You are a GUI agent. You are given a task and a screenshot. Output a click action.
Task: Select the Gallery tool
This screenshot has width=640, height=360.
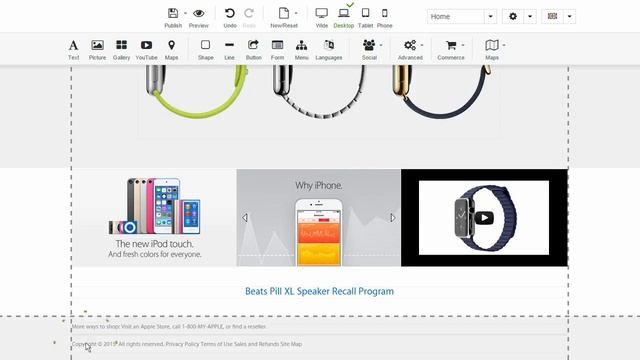point(121,49)
